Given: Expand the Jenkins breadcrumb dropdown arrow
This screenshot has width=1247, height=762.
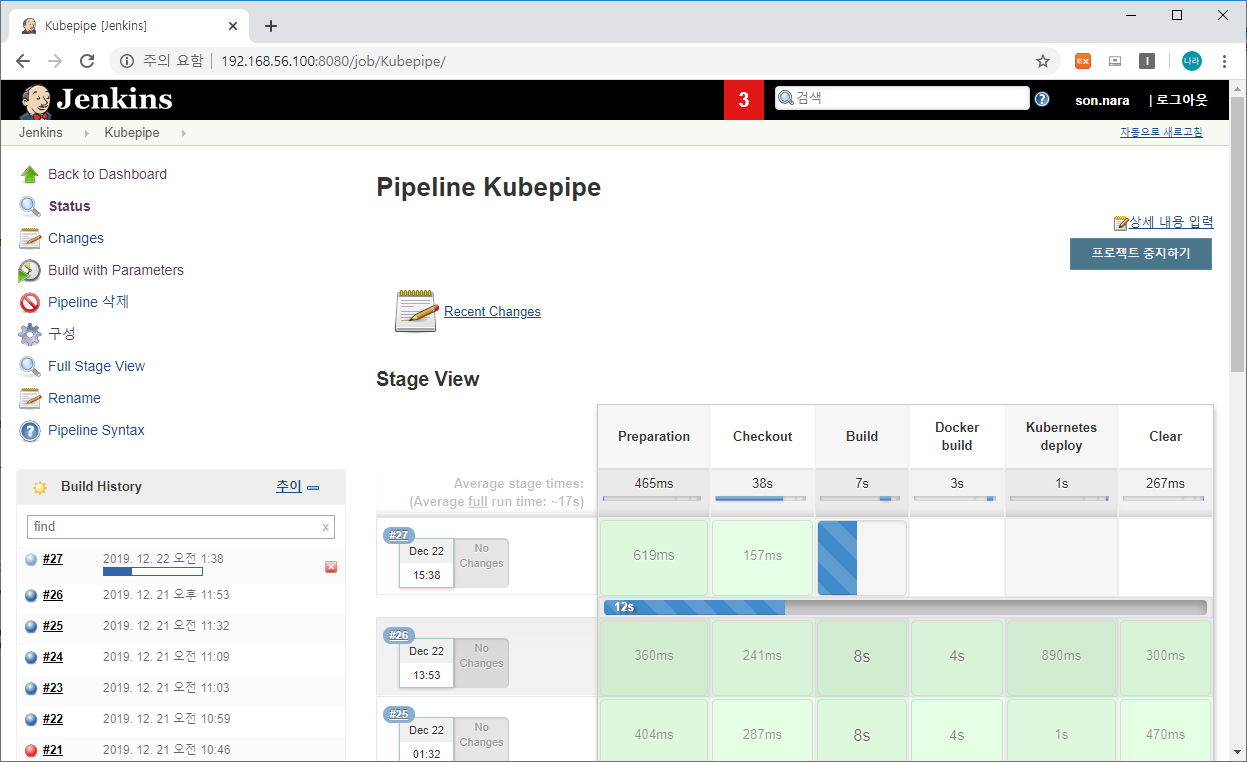Looking at the screenshot, I should point(87,133).
